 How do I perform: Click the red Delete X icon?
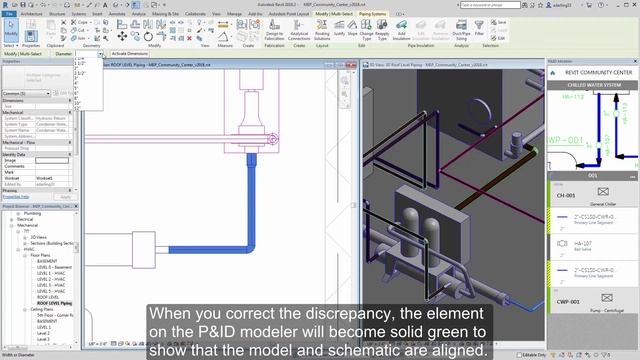coord(189,38)
